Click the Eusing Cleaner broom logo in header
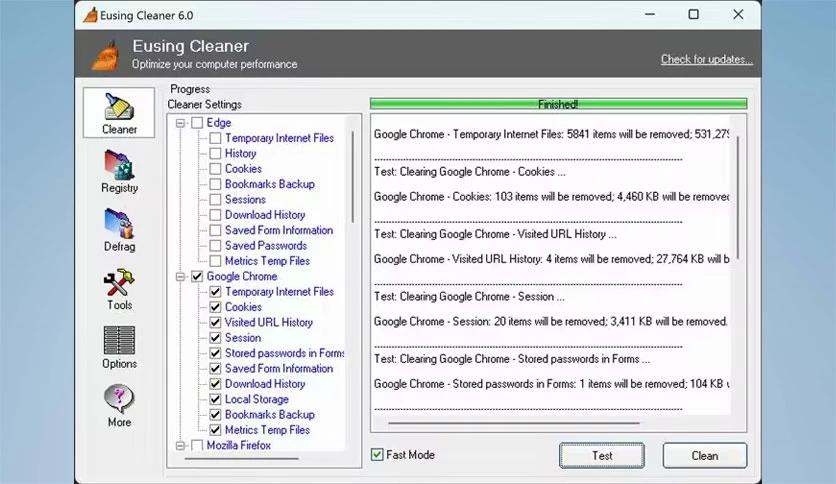Image resolution: width=836 pixels, height=484 pixels. [x=106, y=55]
